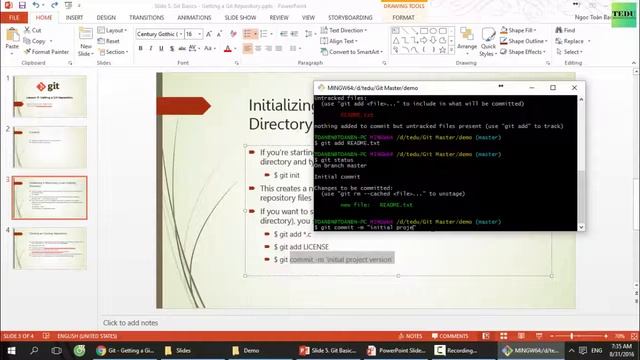Align text left in Paragraph group

[248, 49]
